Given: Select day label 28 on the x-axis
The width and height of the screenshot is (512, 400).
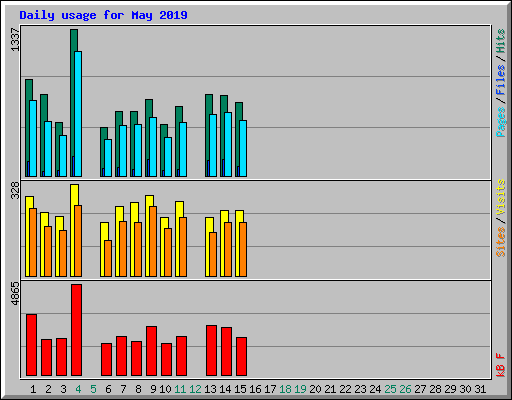Looking at the screenshot, I should 435,389.
